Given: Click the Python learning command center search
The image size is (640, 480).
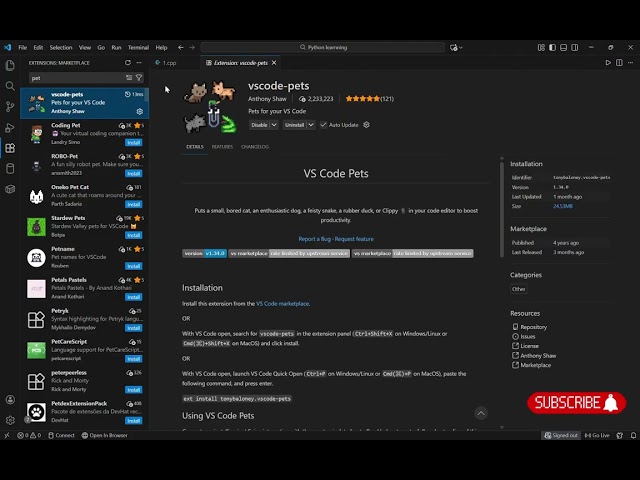Looking at the screenshot, I should pyautogui.click(x=323, y=47).
